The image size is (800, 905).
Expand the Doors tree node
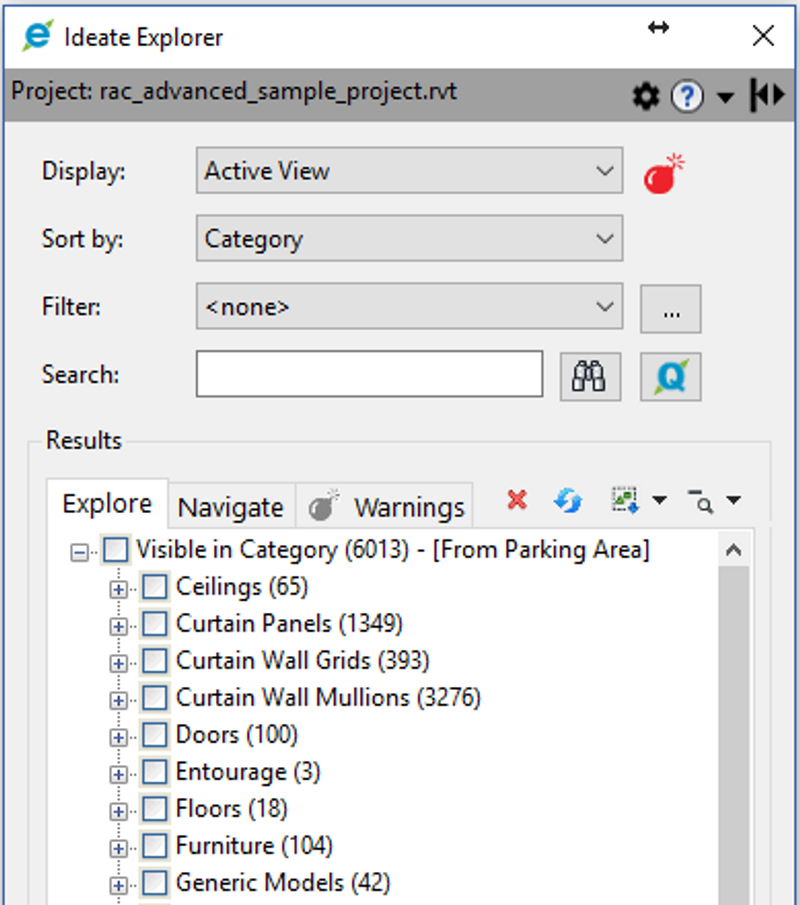[118, 738]
